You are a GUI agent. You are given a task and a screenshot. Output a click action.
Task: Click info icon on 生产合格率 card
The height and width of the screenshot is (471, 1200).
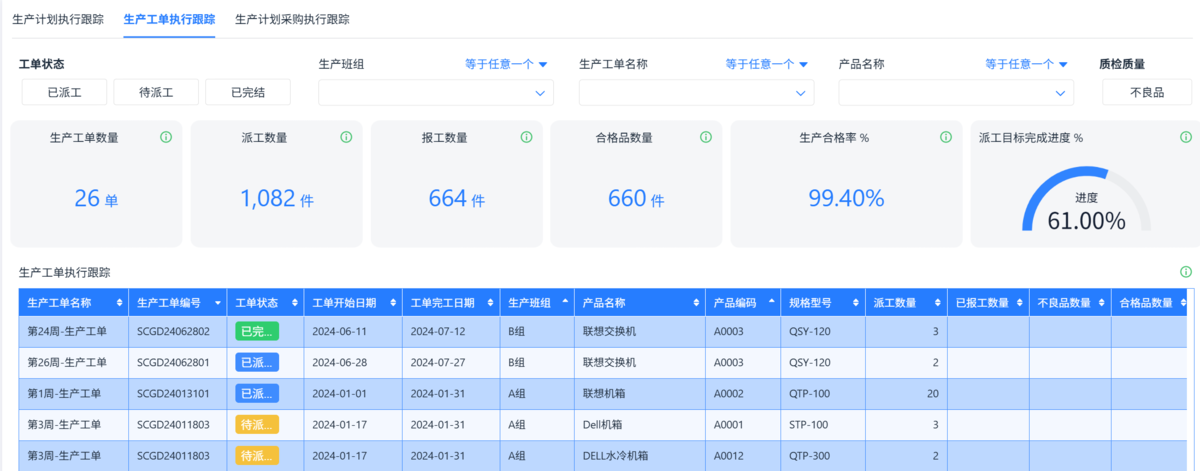pos(945,137)
